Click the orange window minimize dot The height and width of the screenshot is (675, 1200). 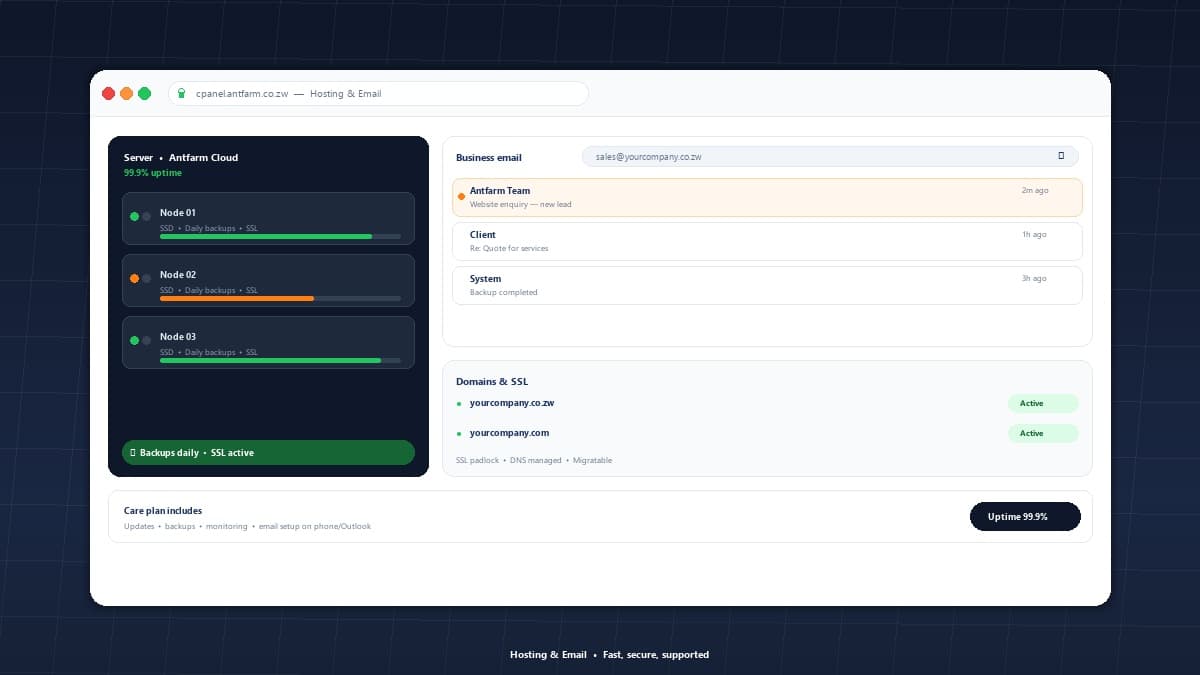pos(126,94)
